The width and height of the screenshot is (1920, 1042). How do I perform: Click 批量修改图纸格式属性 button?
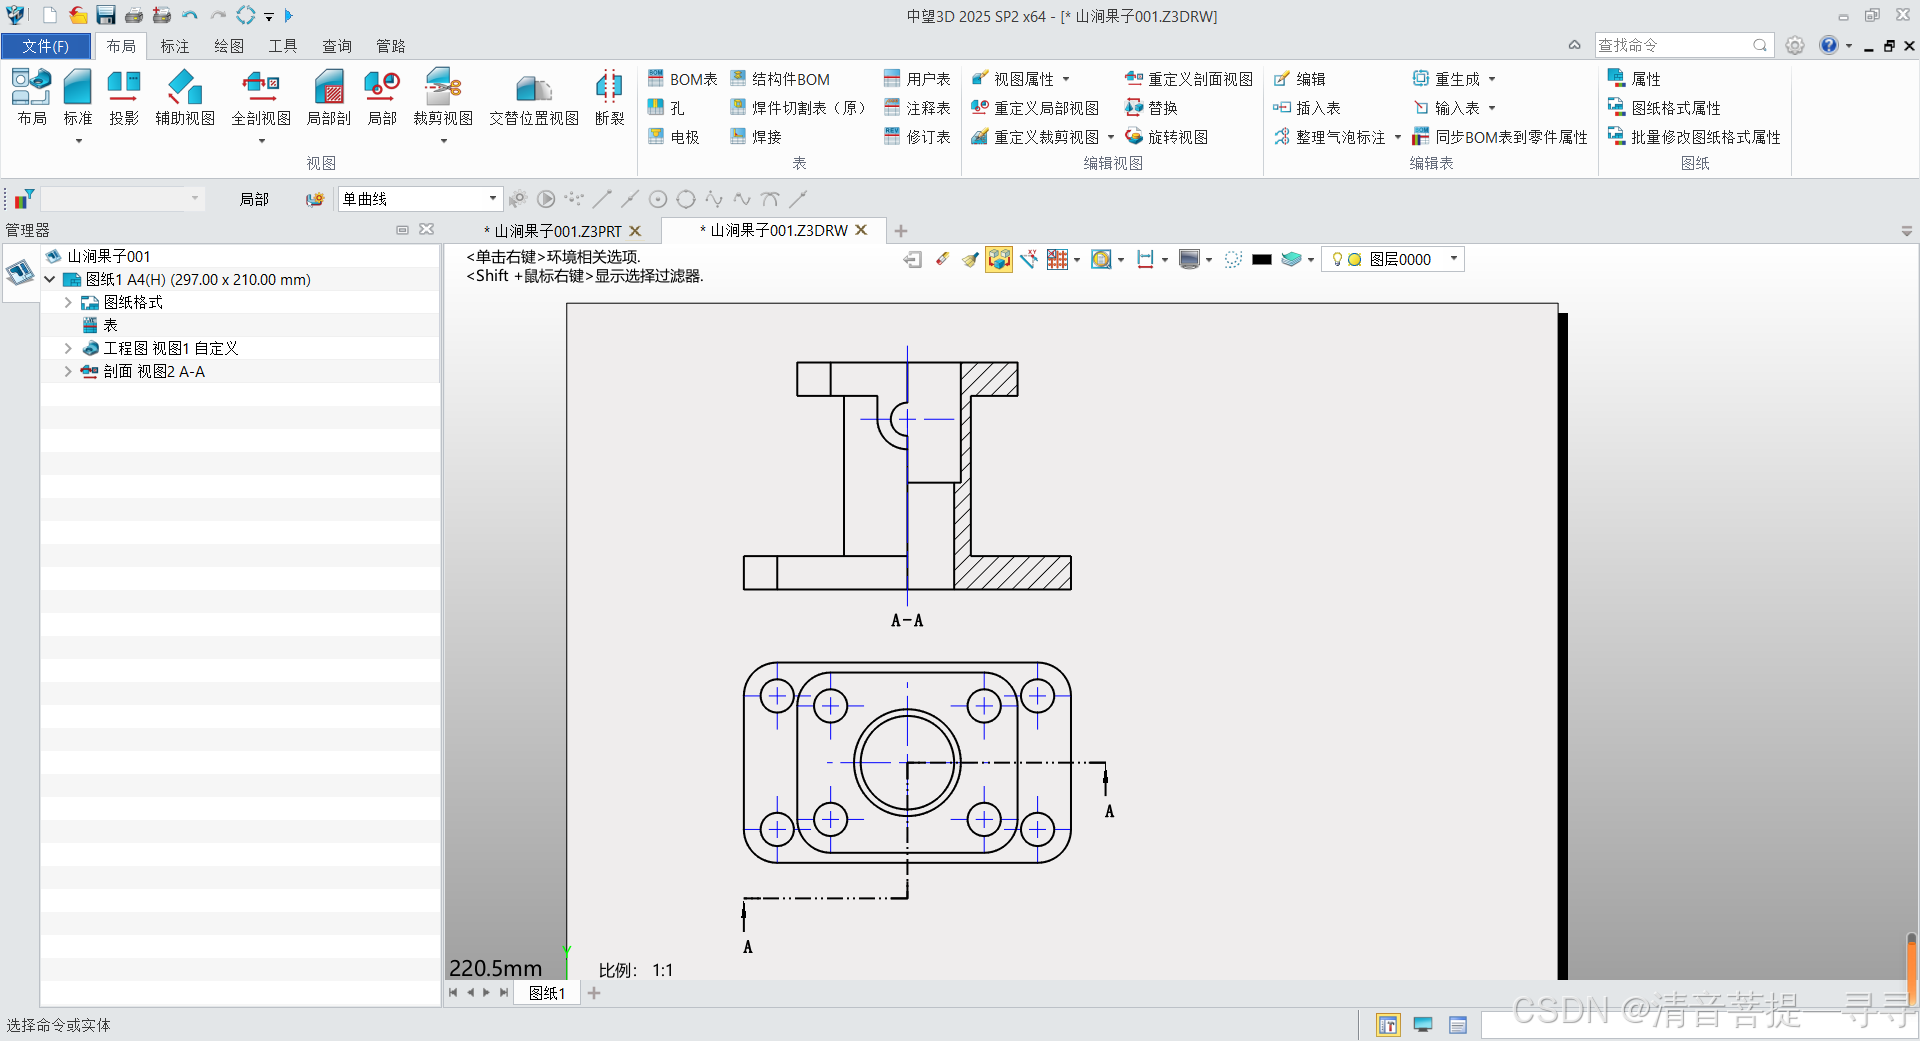1694,137
